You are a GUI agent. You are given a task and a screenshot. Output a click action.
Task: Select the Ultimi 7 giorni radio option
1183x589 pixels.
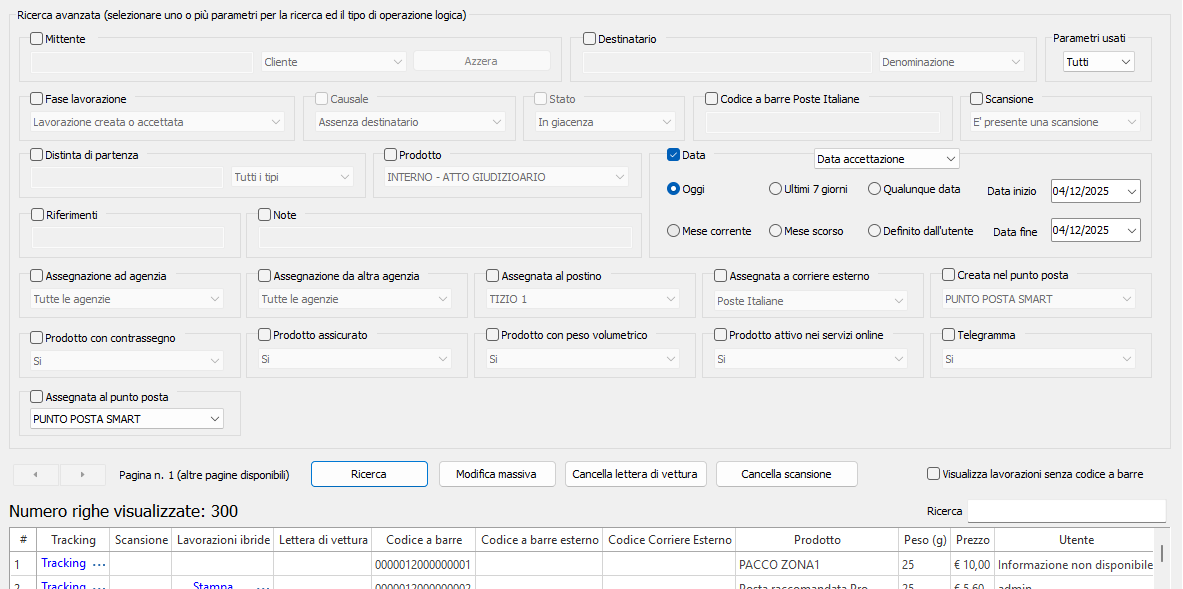tap(775, 189)
